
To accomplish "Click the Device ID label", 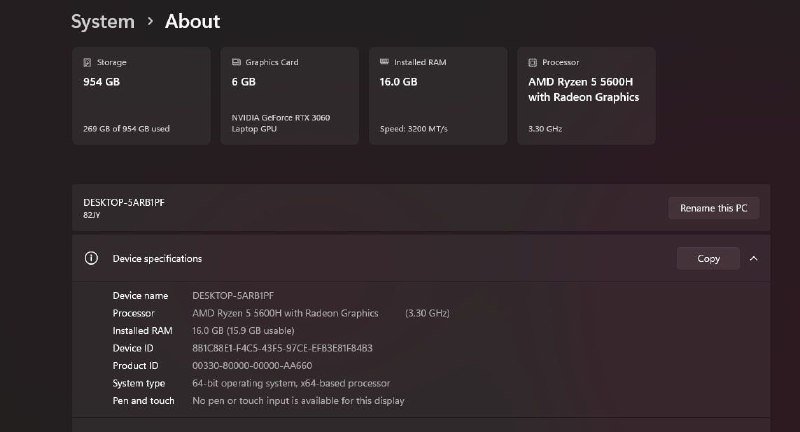I will [133, 348].
